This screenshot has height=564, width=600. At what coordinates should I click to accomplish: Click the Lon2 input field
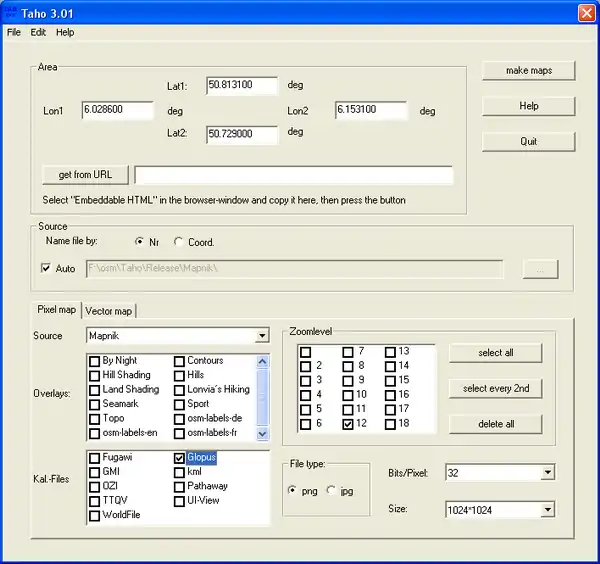click(x=371, y=110)
